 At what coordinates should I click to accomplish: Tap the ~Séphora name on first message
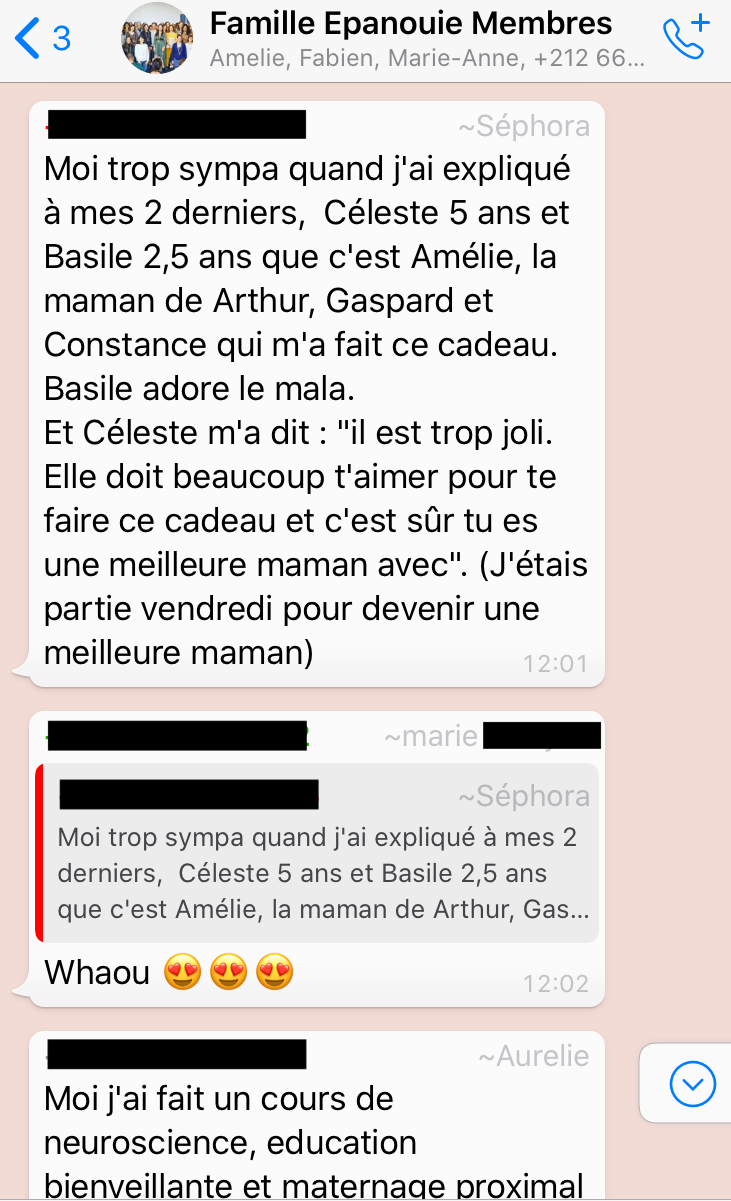pos(523,126)
